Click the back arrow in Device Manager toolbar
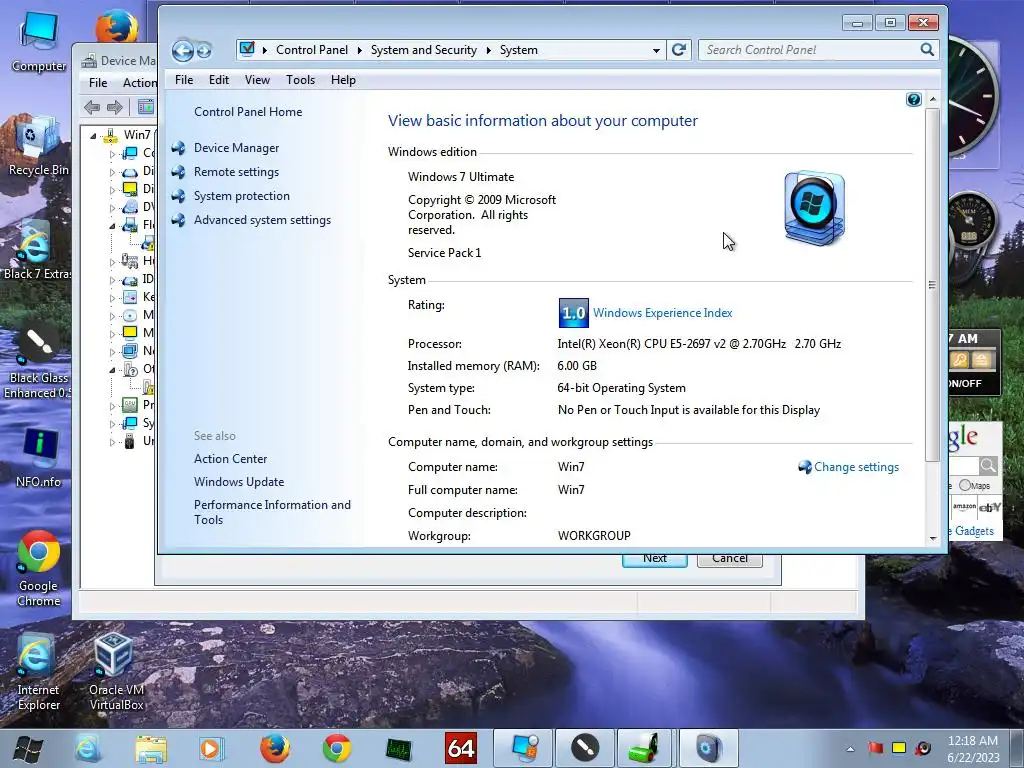 [92, 107]
